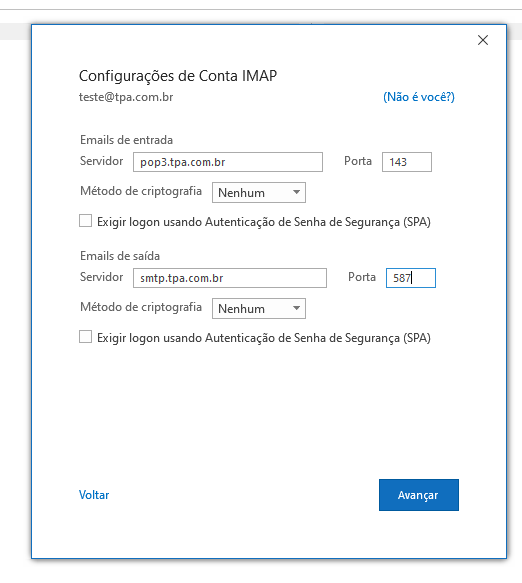Focus the outgoing server field smtp.tpa.com.br
522x583 pixels.
pyautogui.click(x=230, y=278)
